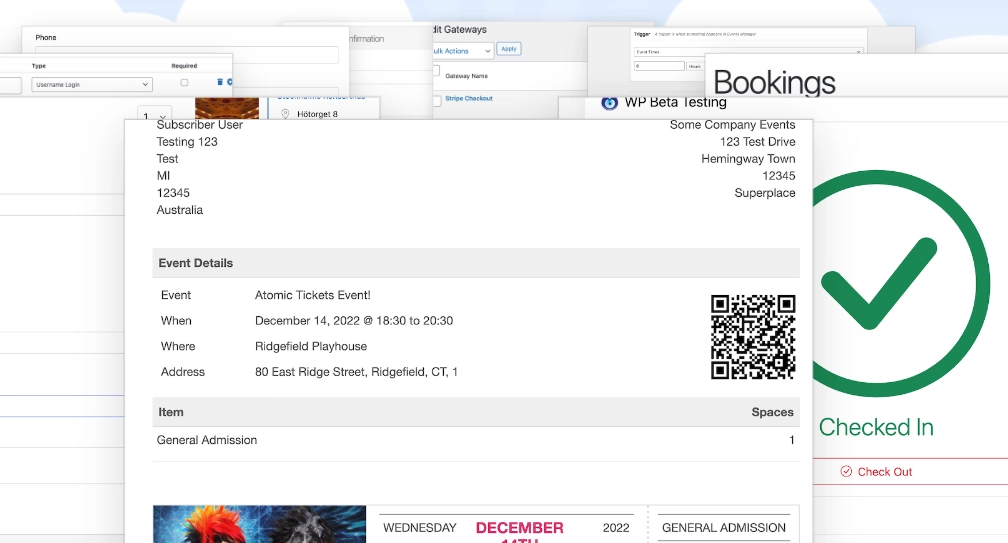Viewport: 1008px width, 543px height.
Task: Click into the Phone input field
Action: pos(187,54)
